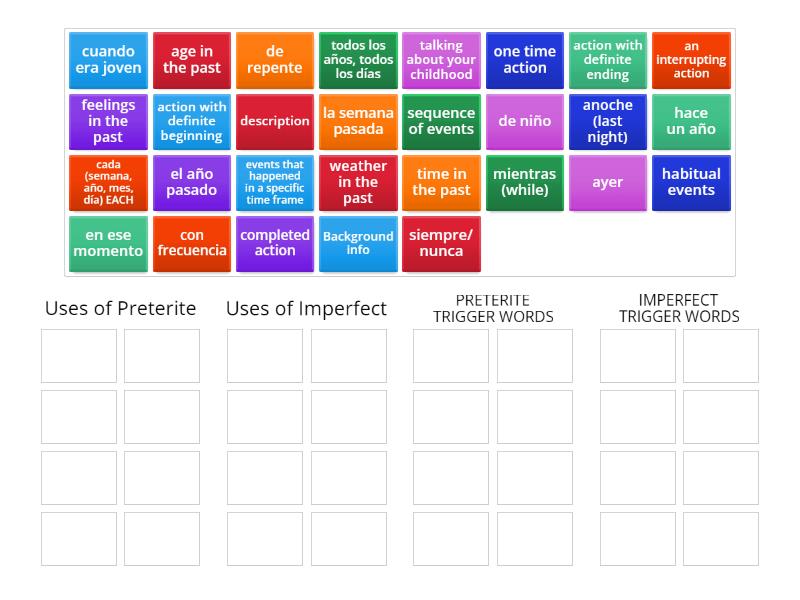This screenshot has width=800, height=600.
Task: Click the "siempre/nunca" card
Action: 441,243
